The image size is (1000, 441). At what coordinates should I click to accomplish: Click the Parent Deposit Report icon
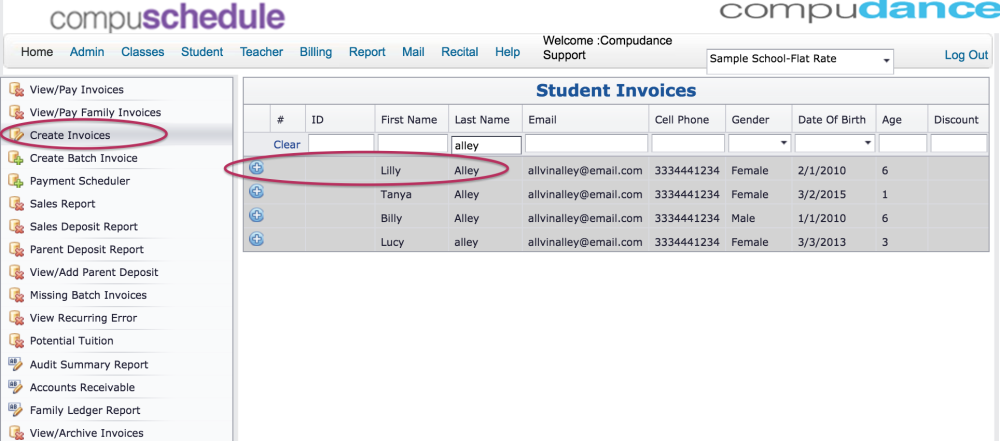tap(16, 250)
